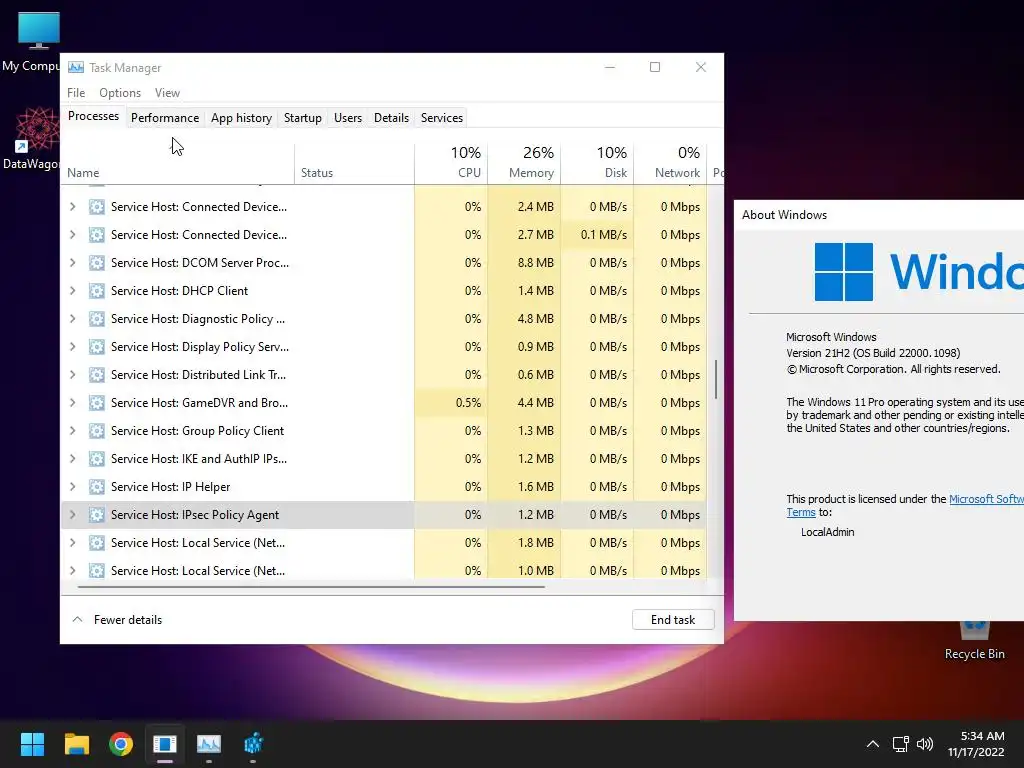Click the Task Manager title bar icon
This screenshot has height=768, width=1024.
76,67
